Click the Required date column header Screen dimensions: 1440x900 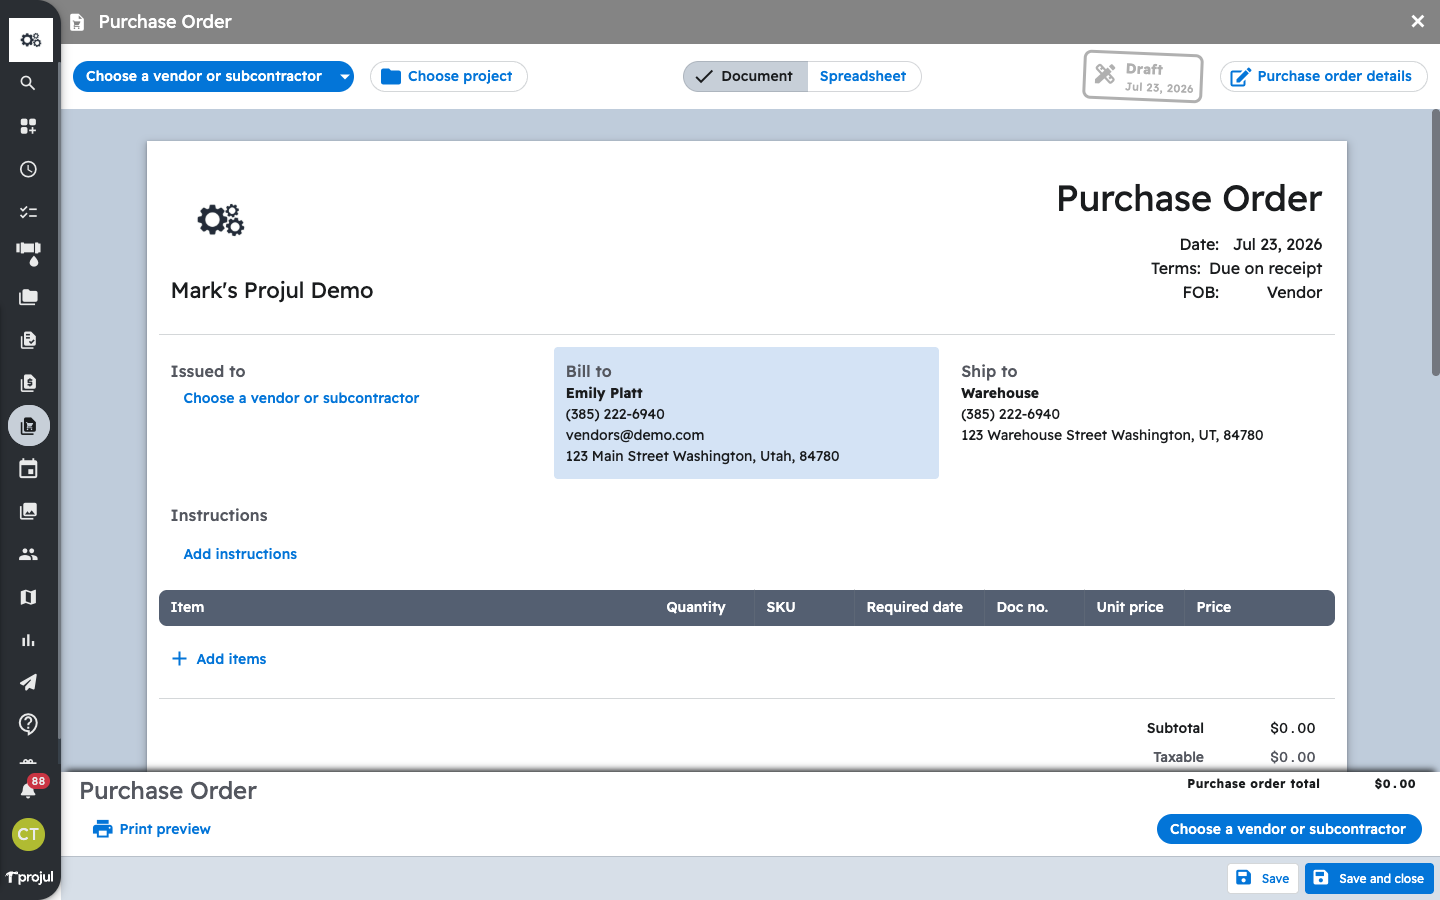tap(914, 607)
